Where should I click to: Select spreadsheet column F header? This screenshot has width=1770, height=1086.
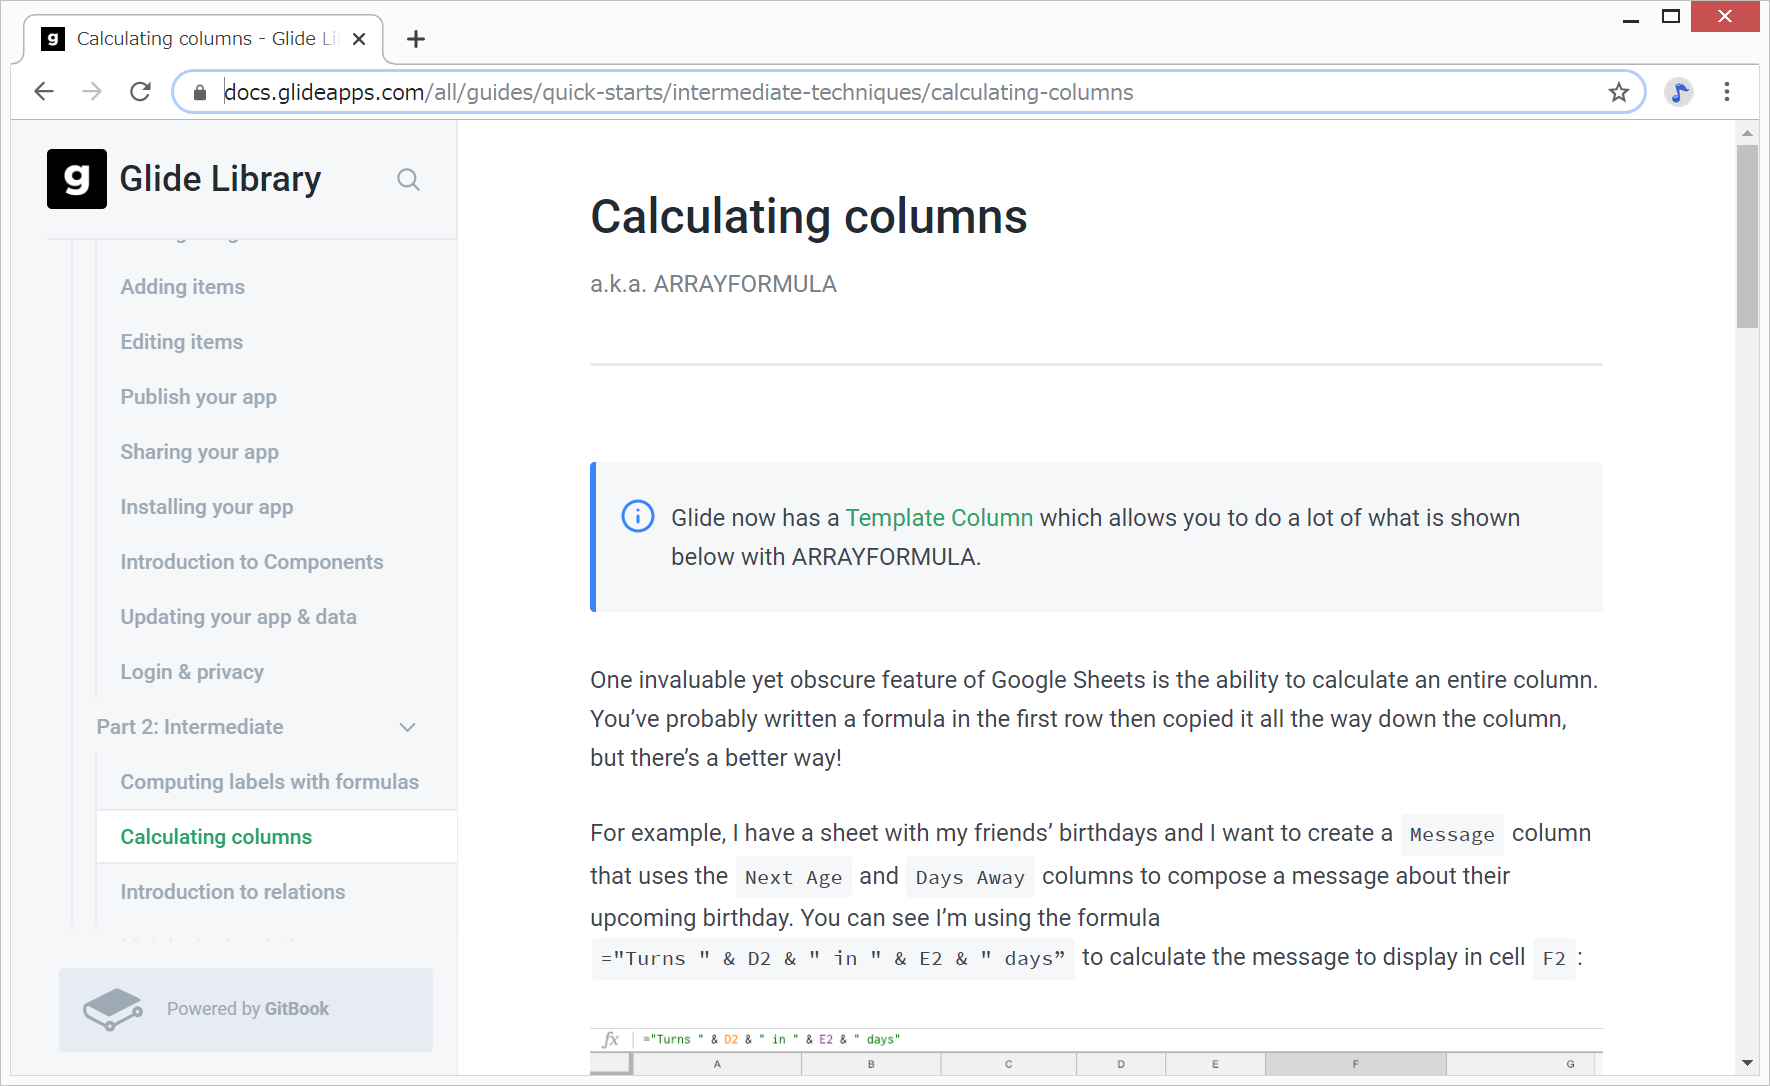(x=1355, y=1064)
